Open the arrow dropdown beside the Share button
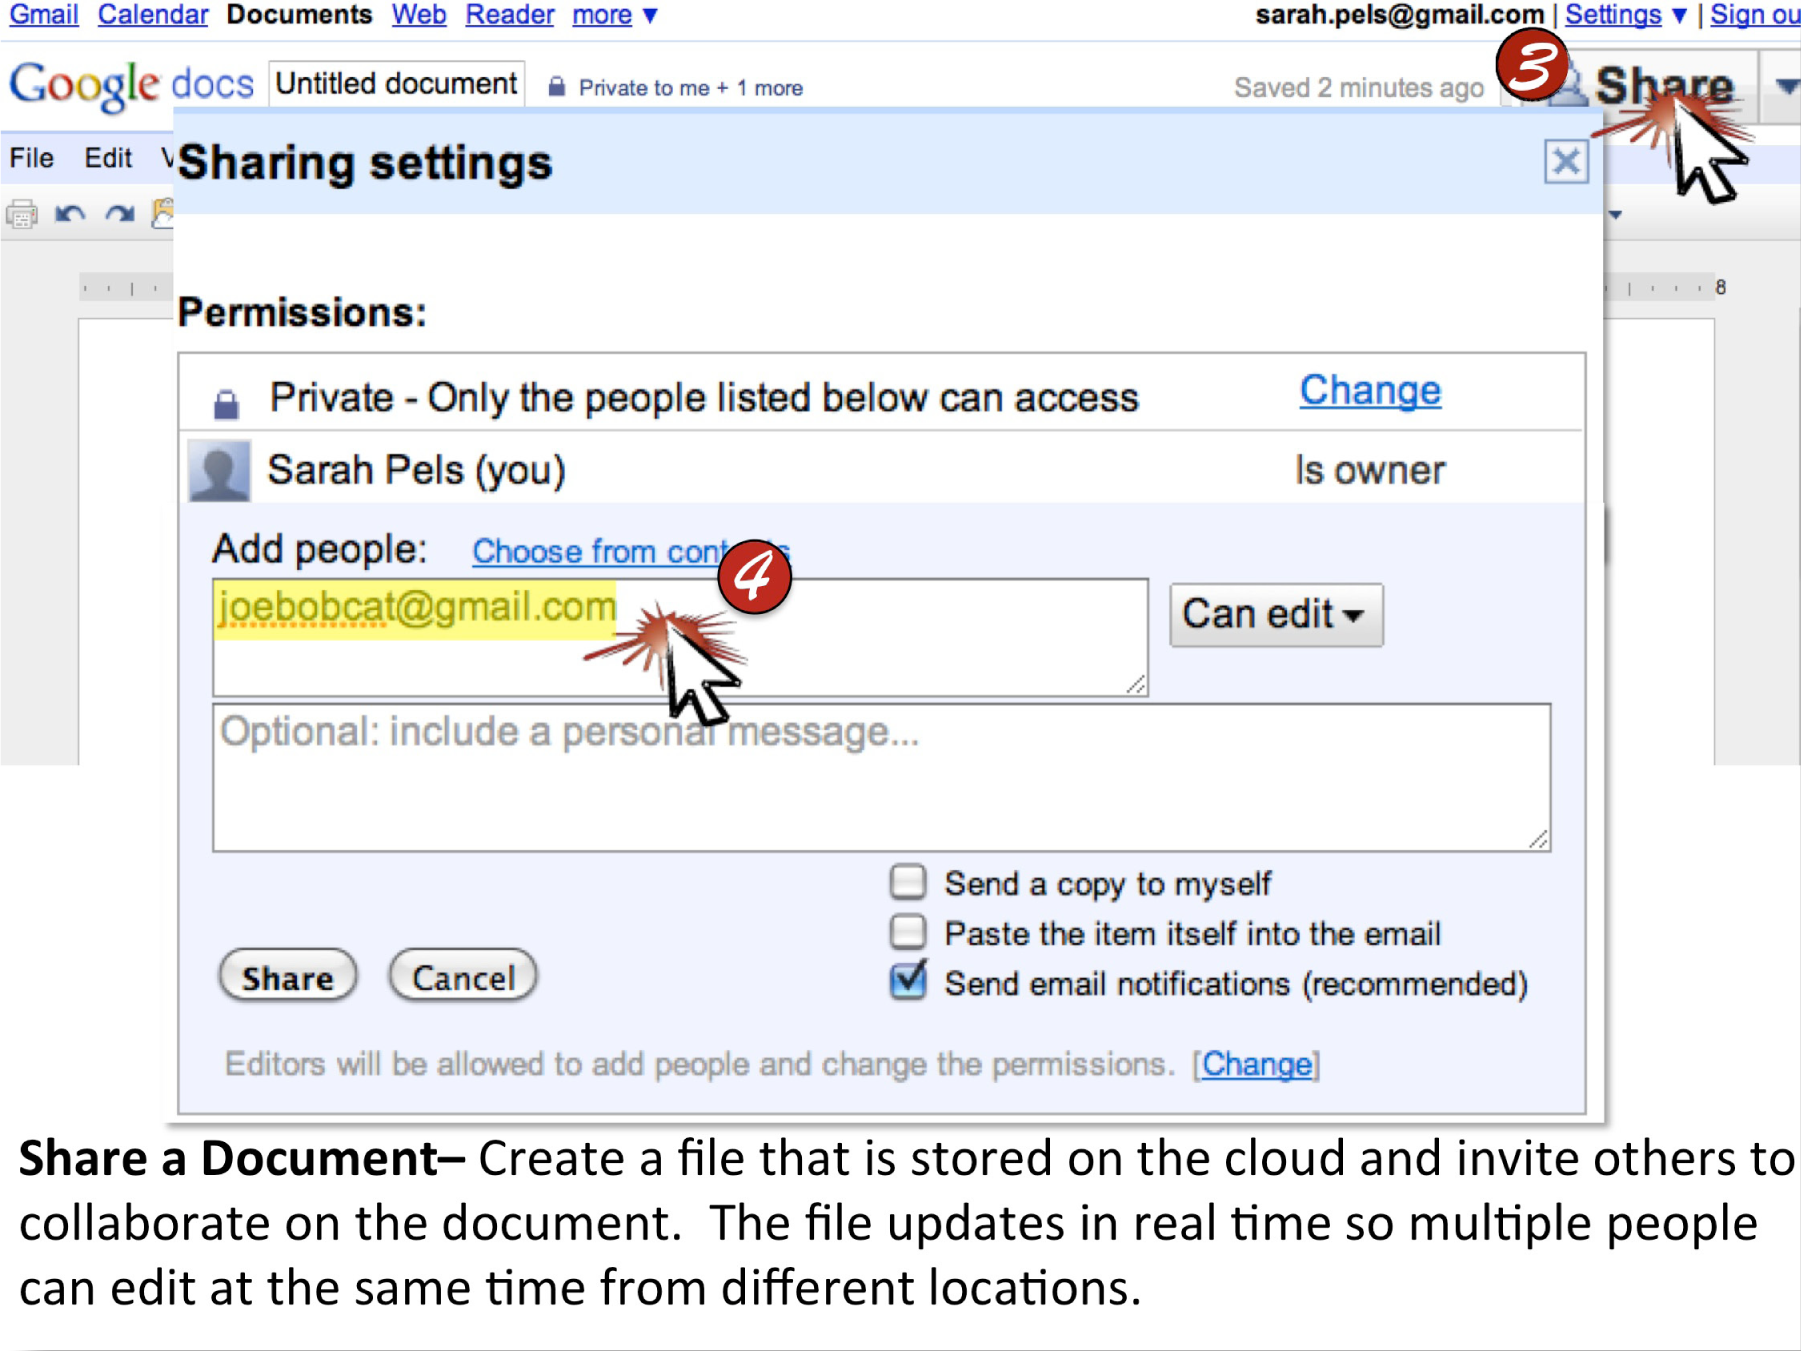Viewport: 1801px width, 1351px height. coord(1785,87)
